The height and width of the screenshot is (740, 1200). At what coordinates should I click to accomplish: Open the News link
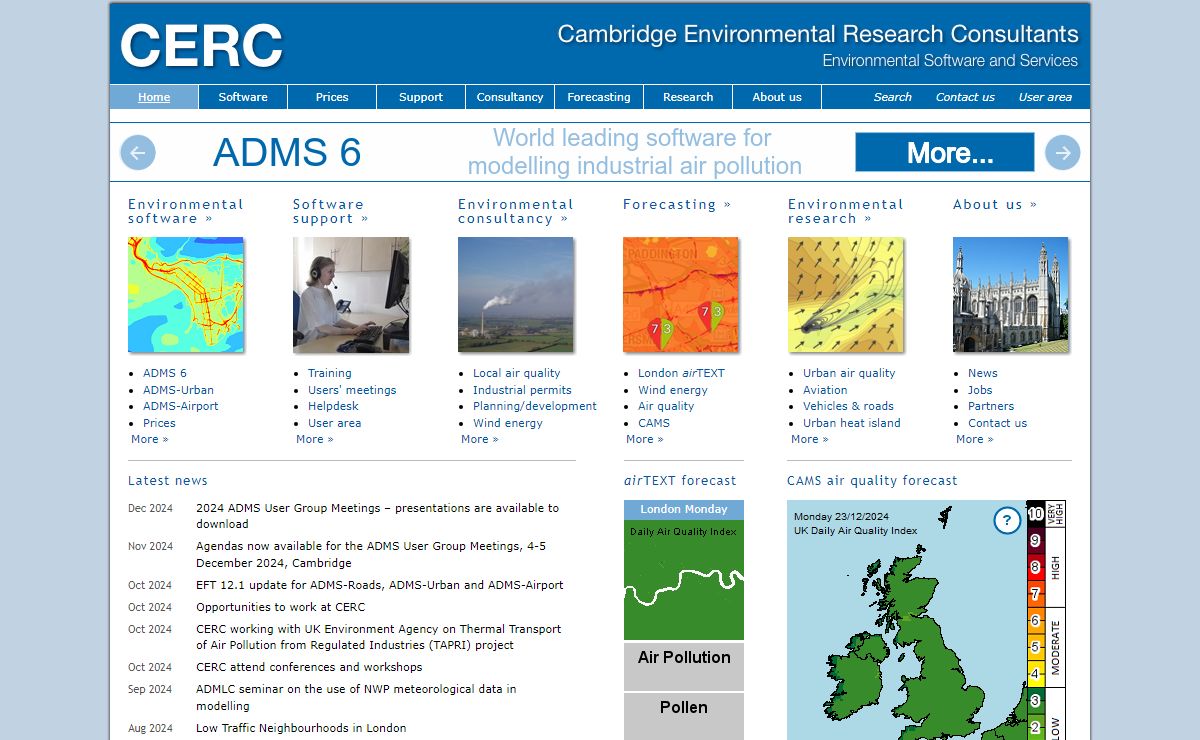[983, 373]
